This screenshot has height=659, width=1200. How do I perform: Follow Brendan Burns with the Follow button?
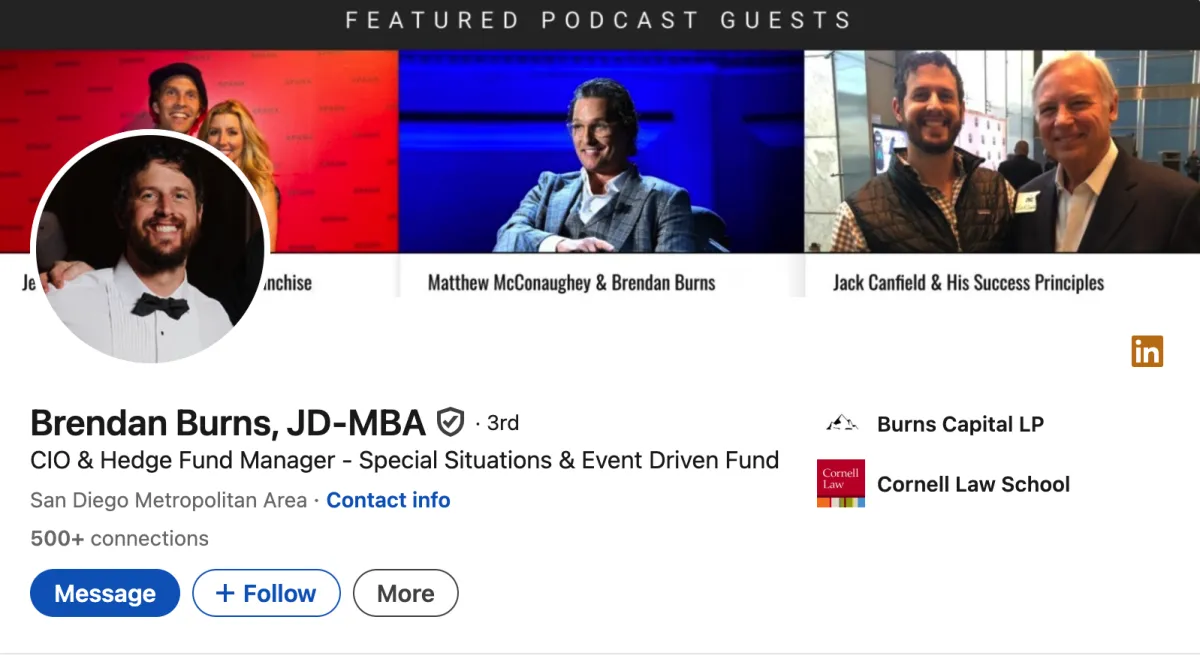[x=266, y=593]
